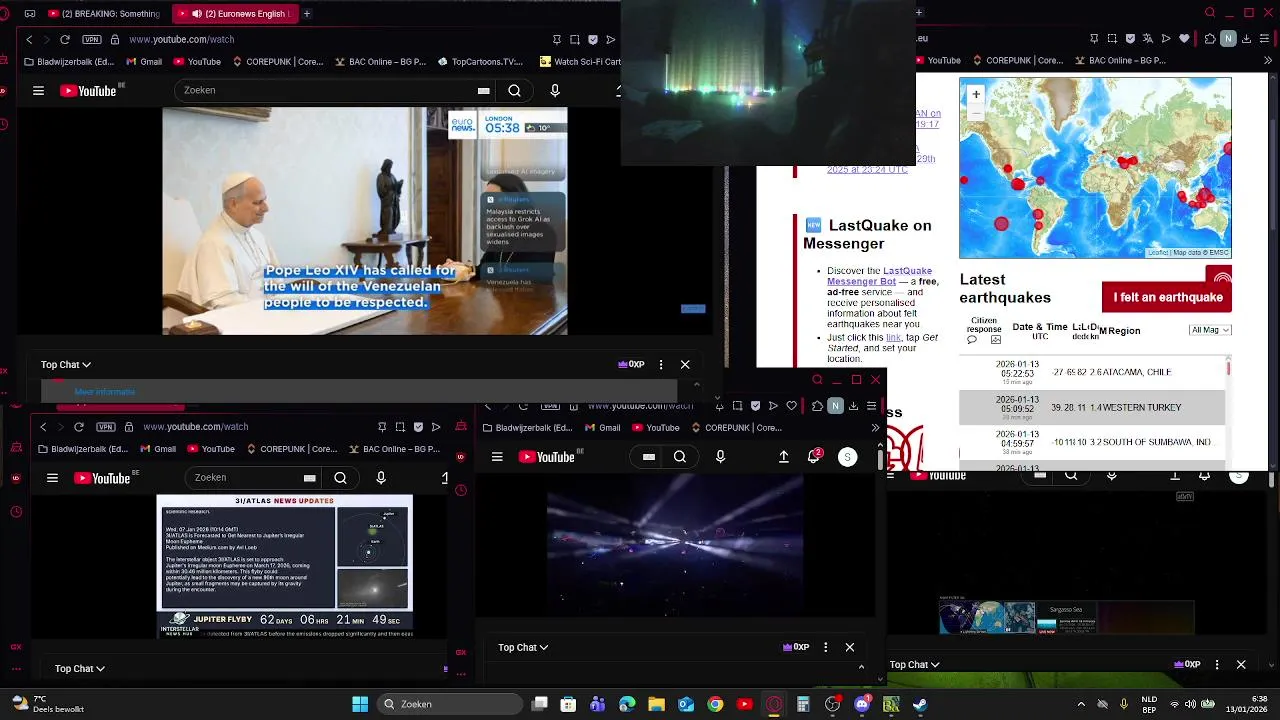This screenshot has height=720, width=1280.
Task: Open YouTube guide menu in light-show window
Action: tap(497, 457)
